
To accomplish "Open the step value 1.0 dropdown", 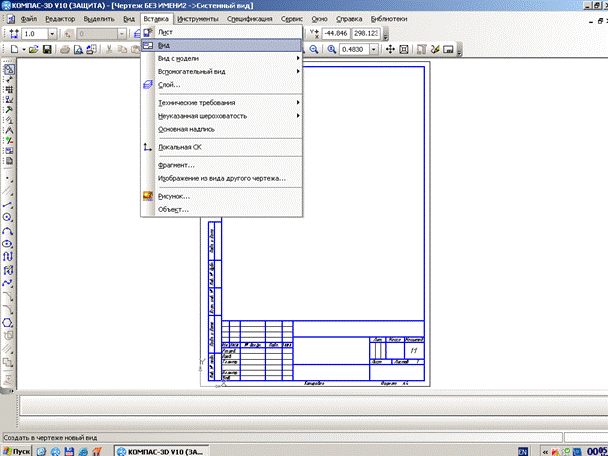I will 52,34.
